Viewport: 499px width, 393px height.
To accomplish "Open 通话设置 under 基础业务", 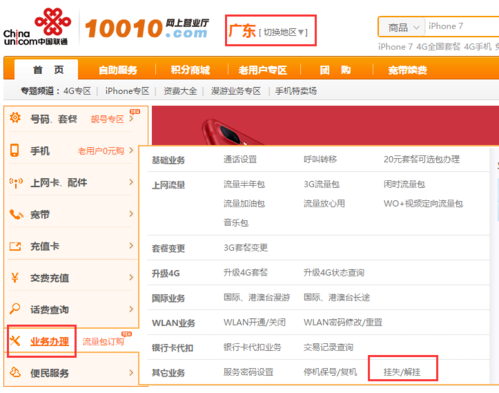I will click(x=240, y=159).
